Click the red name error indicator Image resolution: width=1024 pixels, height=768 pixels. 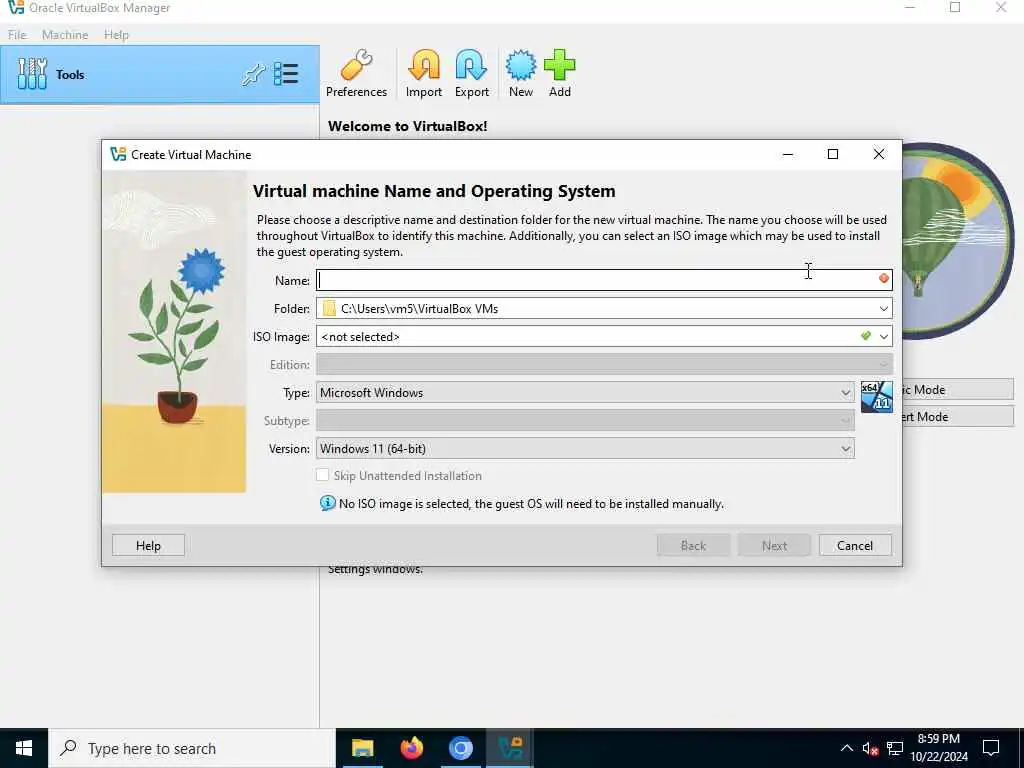884,279
